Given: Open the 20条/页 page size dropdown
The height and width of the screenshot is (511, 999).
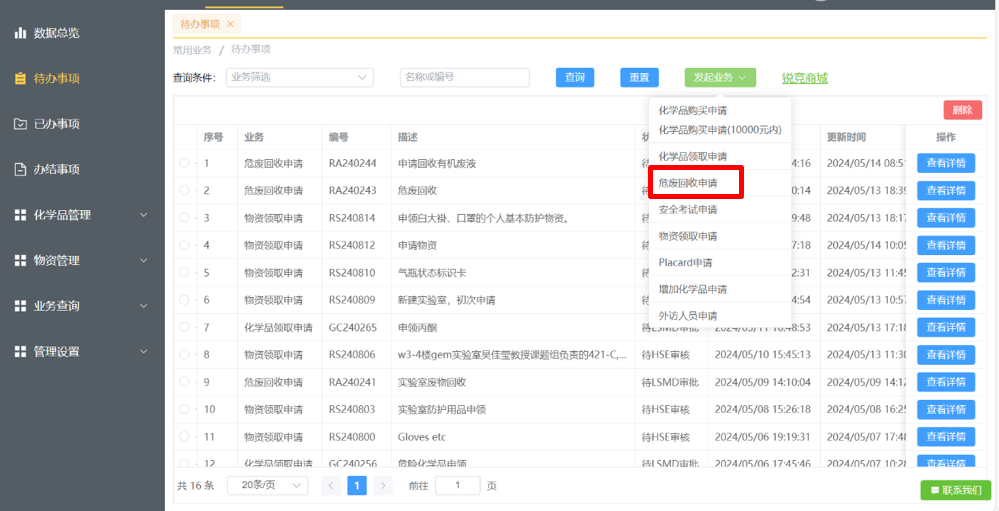Looking at the screenshot, I should pyautogui.click(x=267, y=485).
